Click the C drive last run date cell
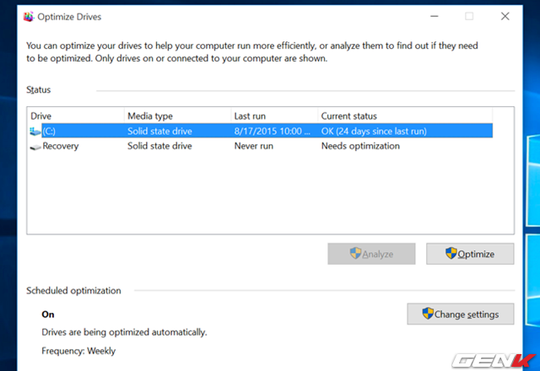Image resolution: width=540 pixels, height=371 pixels. tap(272, 131)
